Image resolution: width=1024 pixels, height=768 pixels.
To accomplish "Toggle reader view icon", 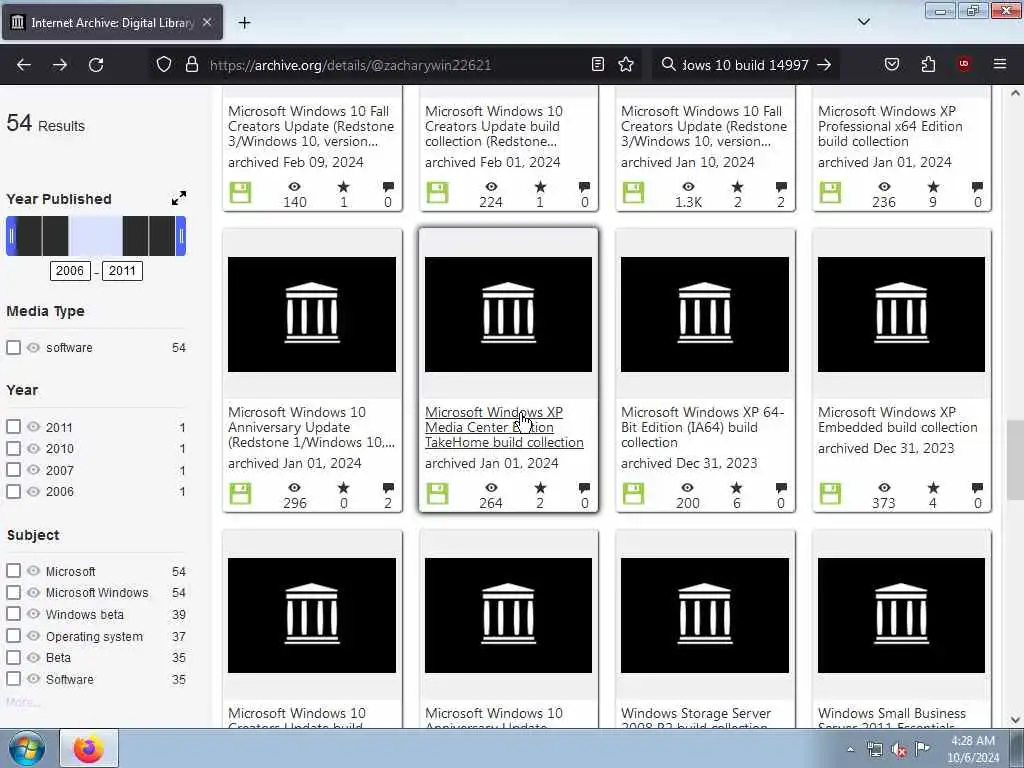I will (x=598, y=64).
